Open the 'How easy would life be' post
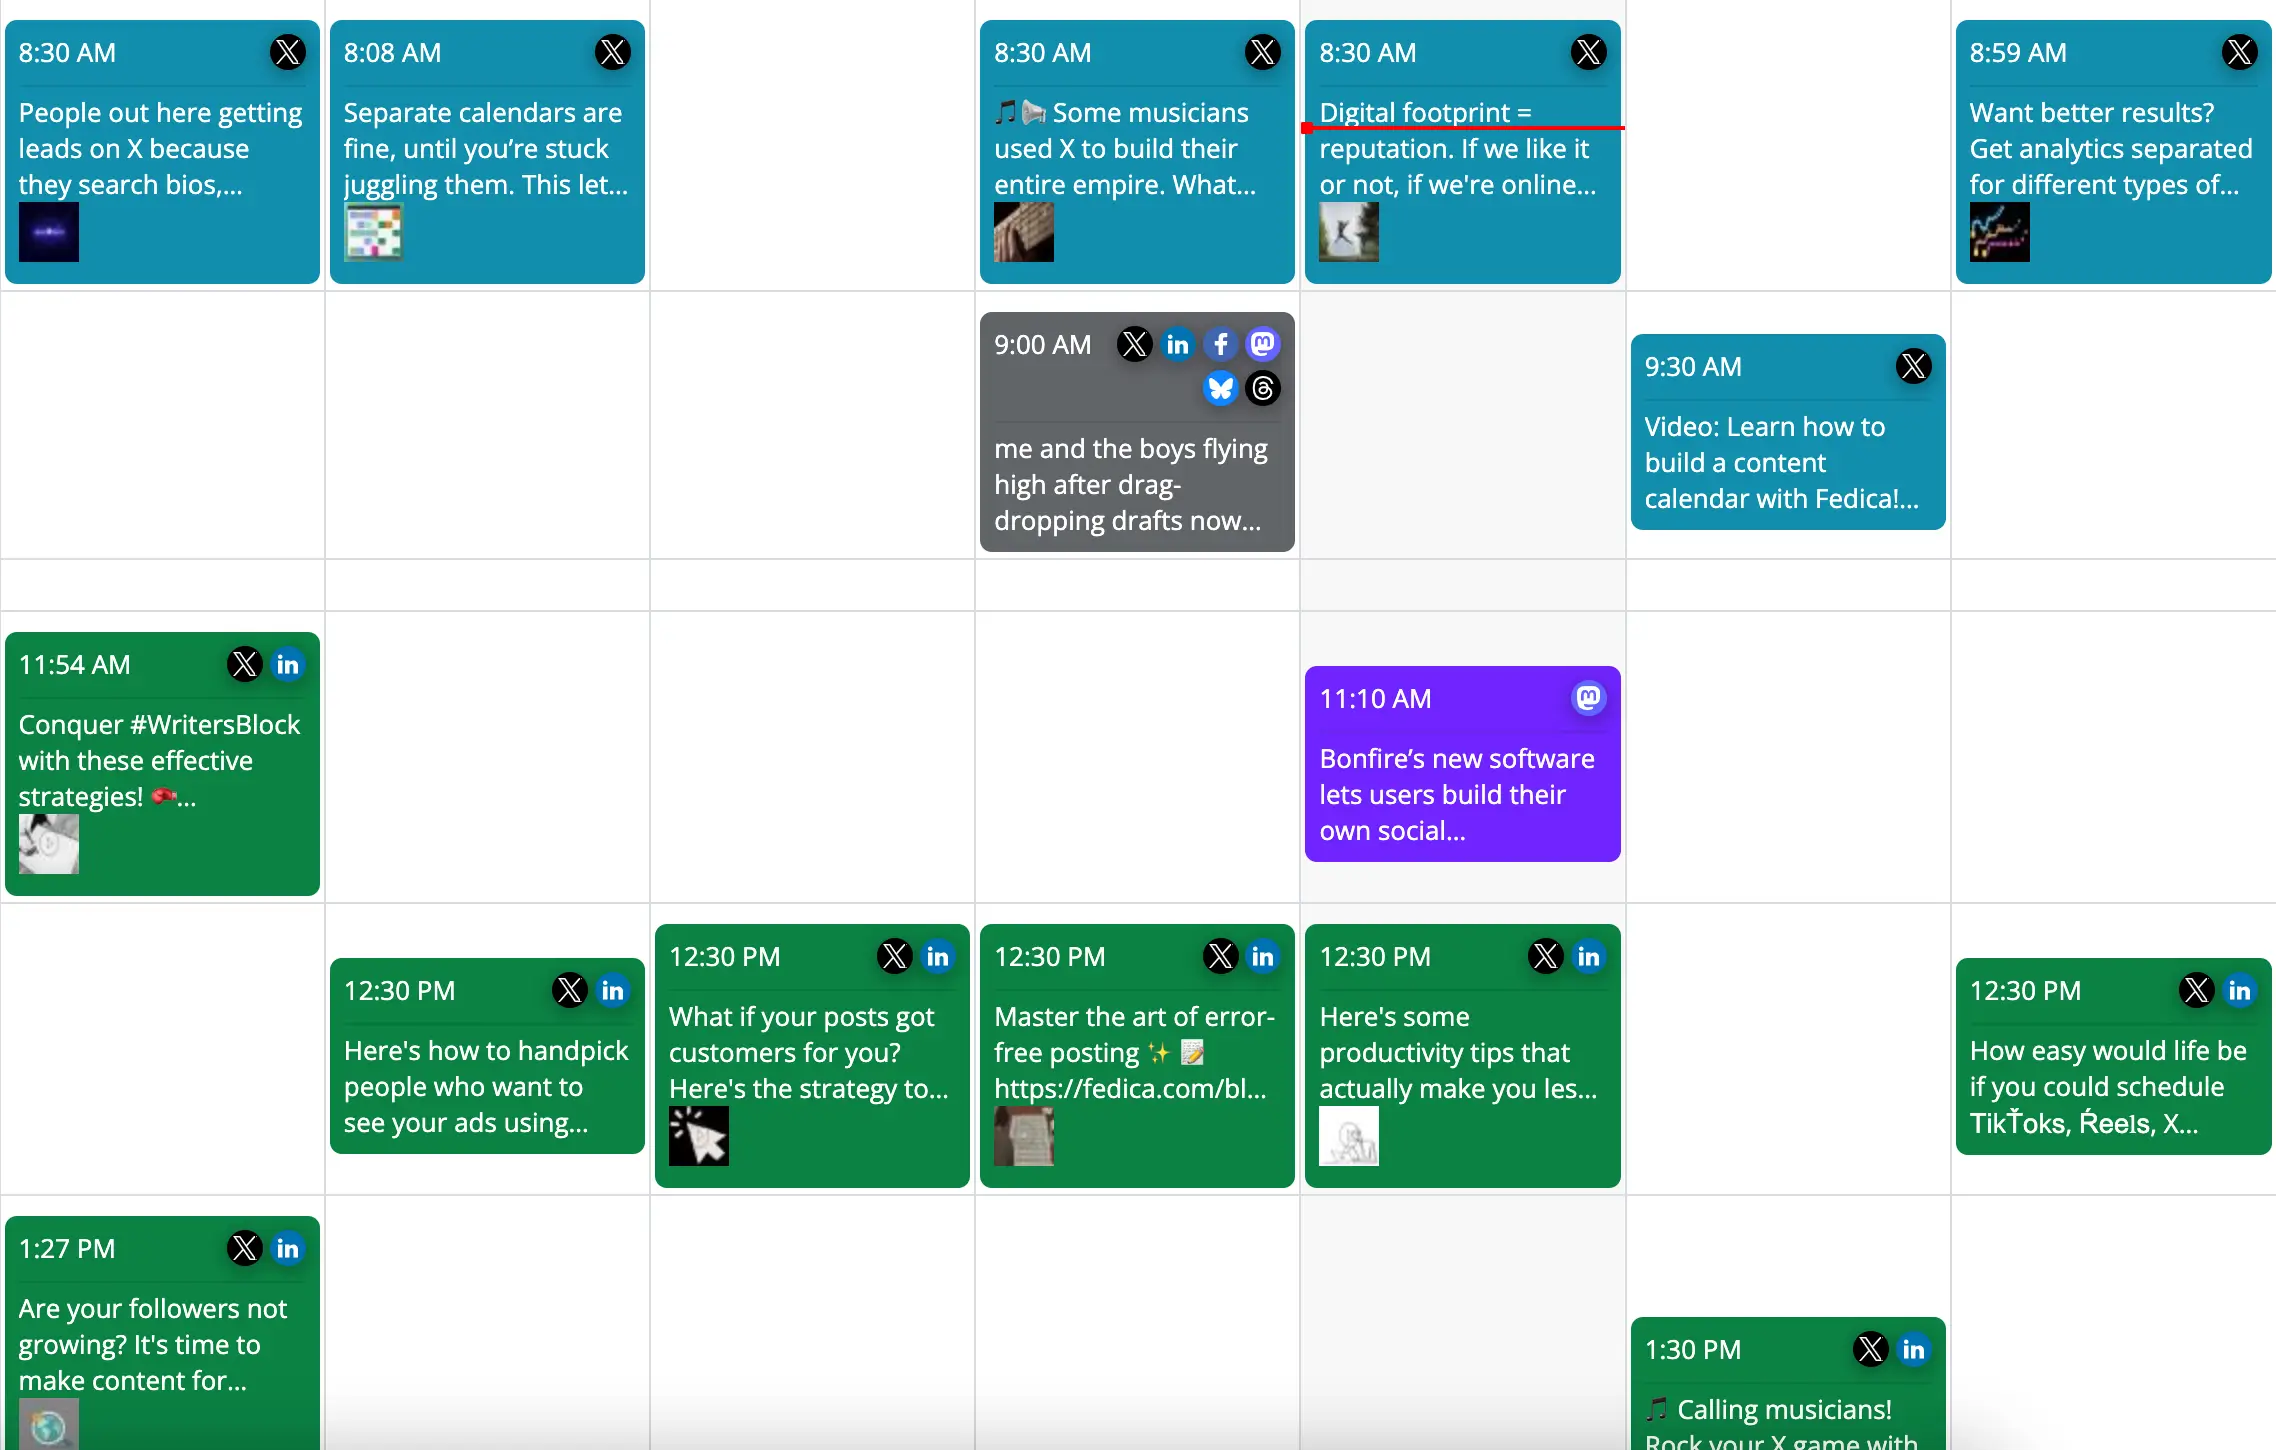 tap(2110, 1086)
